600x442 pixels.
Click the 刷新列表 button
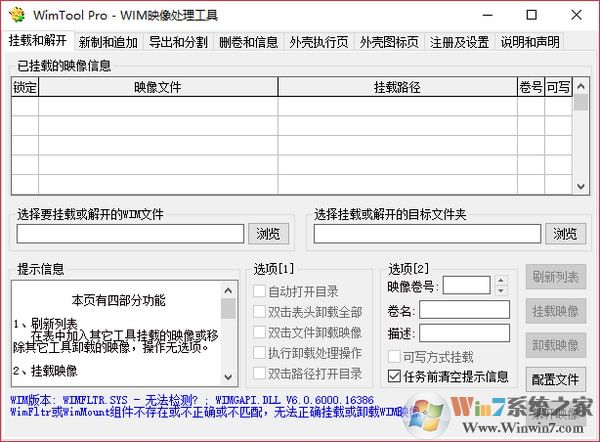(x=556, y=277)
